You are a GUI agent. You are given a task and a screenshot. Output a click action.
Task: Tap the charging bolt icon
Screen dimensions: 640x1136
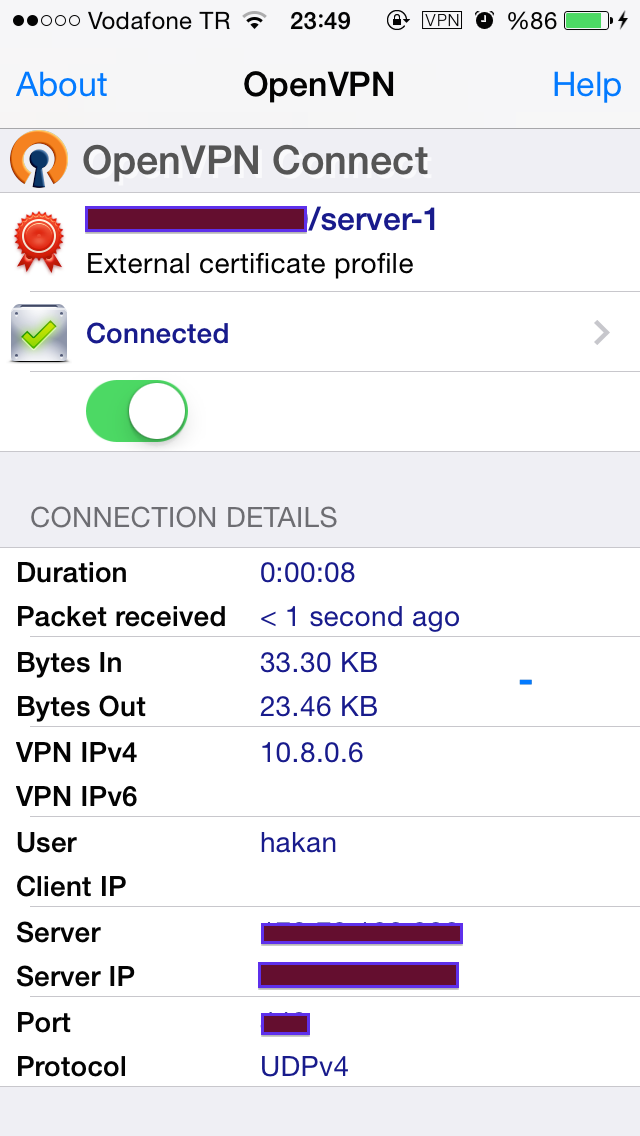tap(623, 20)
